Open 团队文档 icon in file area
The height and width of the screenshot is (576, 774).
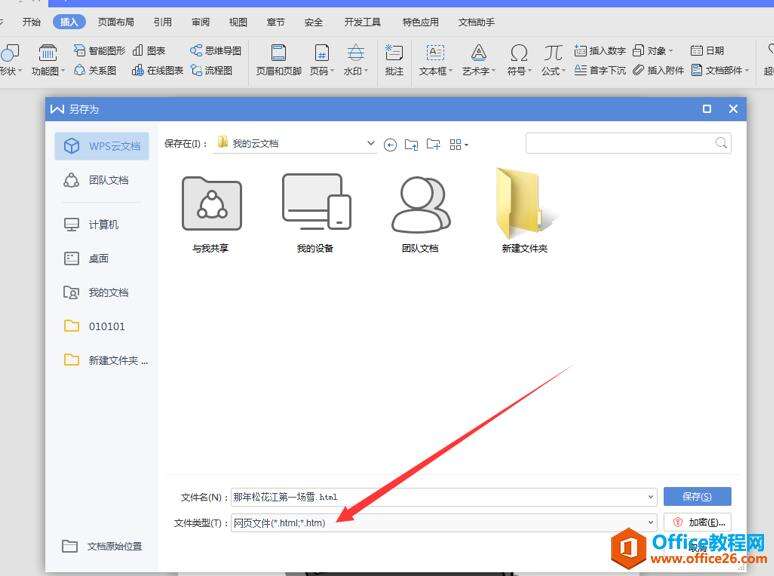tap(420, 215)
